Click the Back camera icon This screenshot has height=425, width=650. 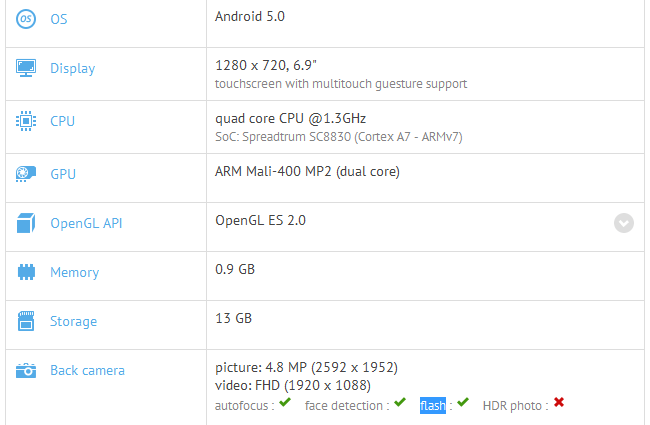coord(26,370)
